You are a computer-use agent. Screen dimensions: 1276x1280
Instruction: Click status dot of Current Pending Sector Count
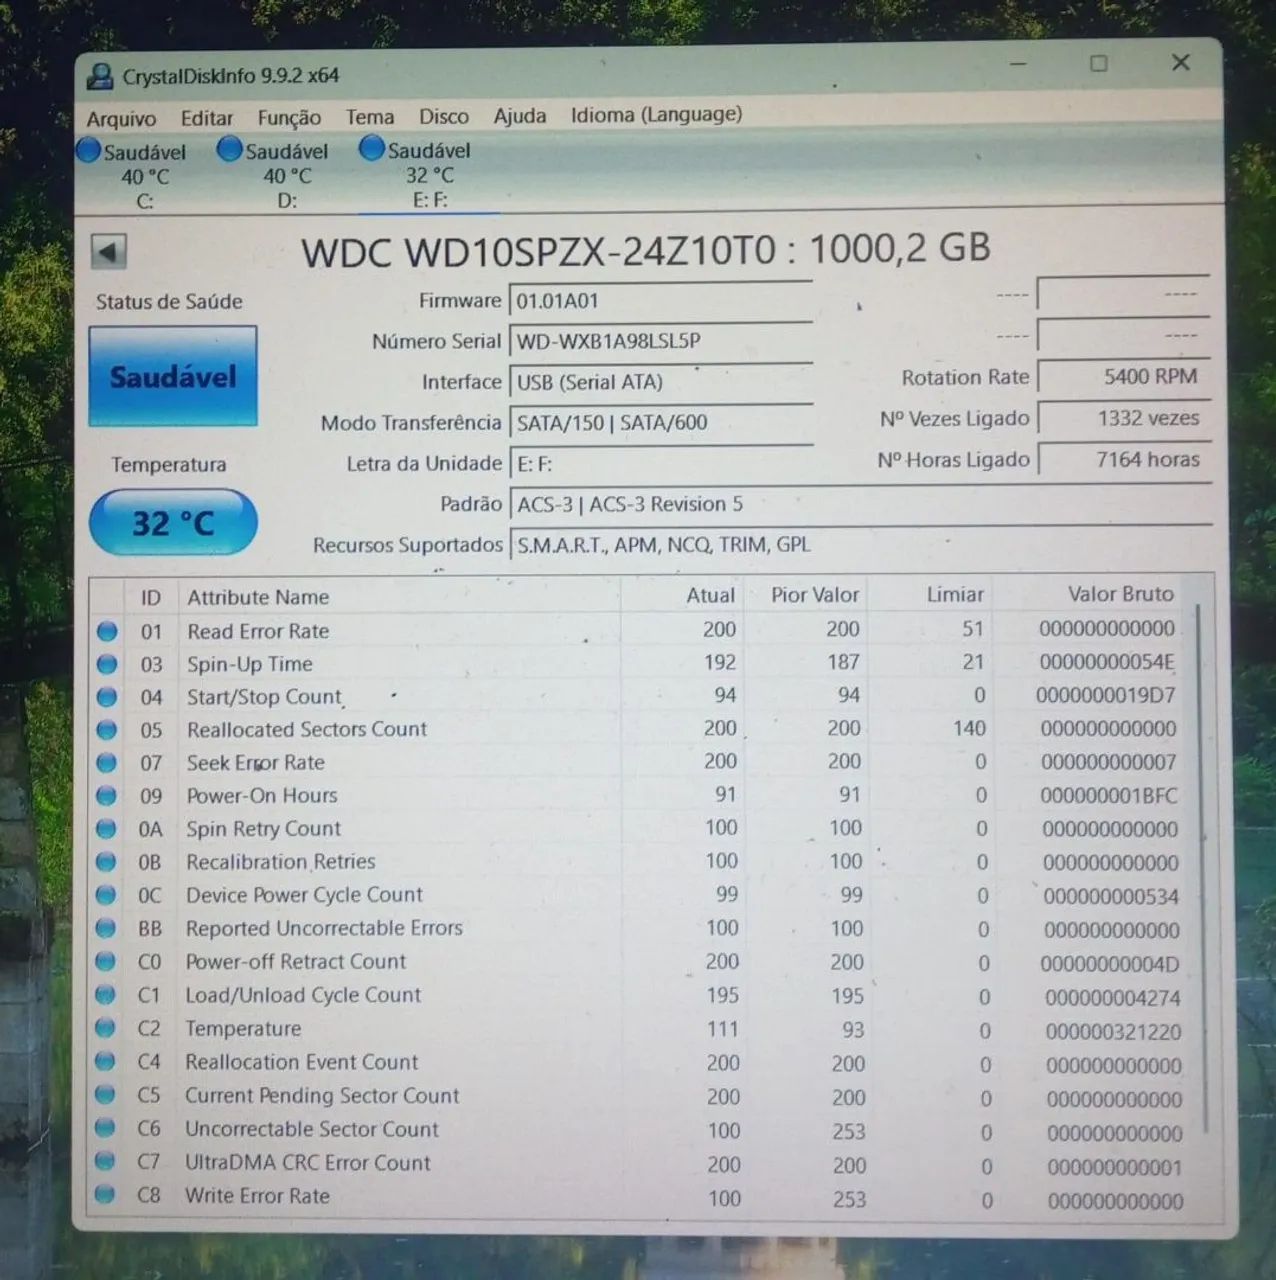pyautogui.click(x=104, y=1095)
